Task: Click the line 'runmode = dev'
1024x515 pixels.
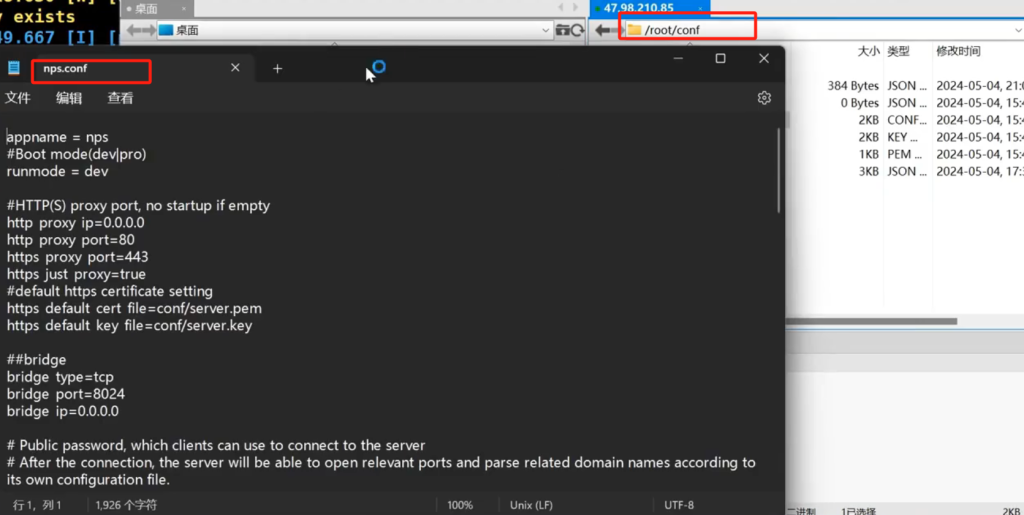Action: click(x=57, y=171)
